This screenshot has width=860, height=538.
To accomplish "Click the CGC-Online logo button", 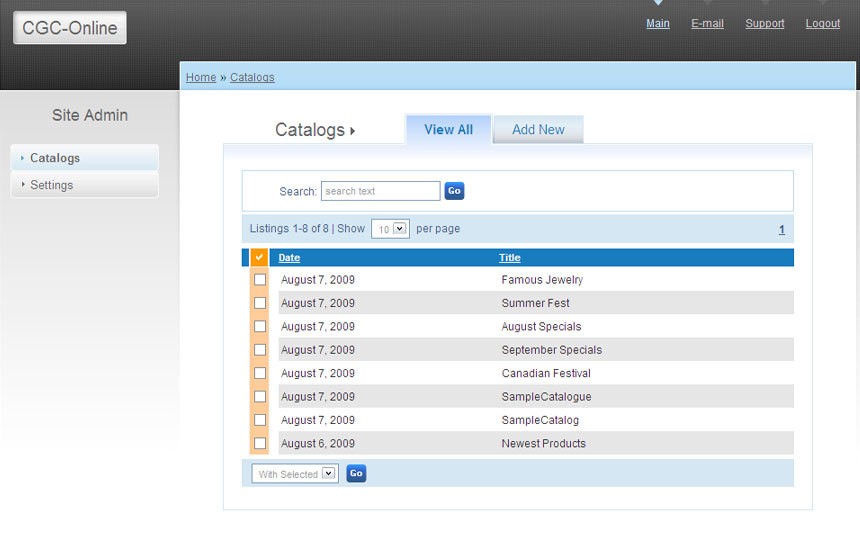I will (x=70, y=27).
